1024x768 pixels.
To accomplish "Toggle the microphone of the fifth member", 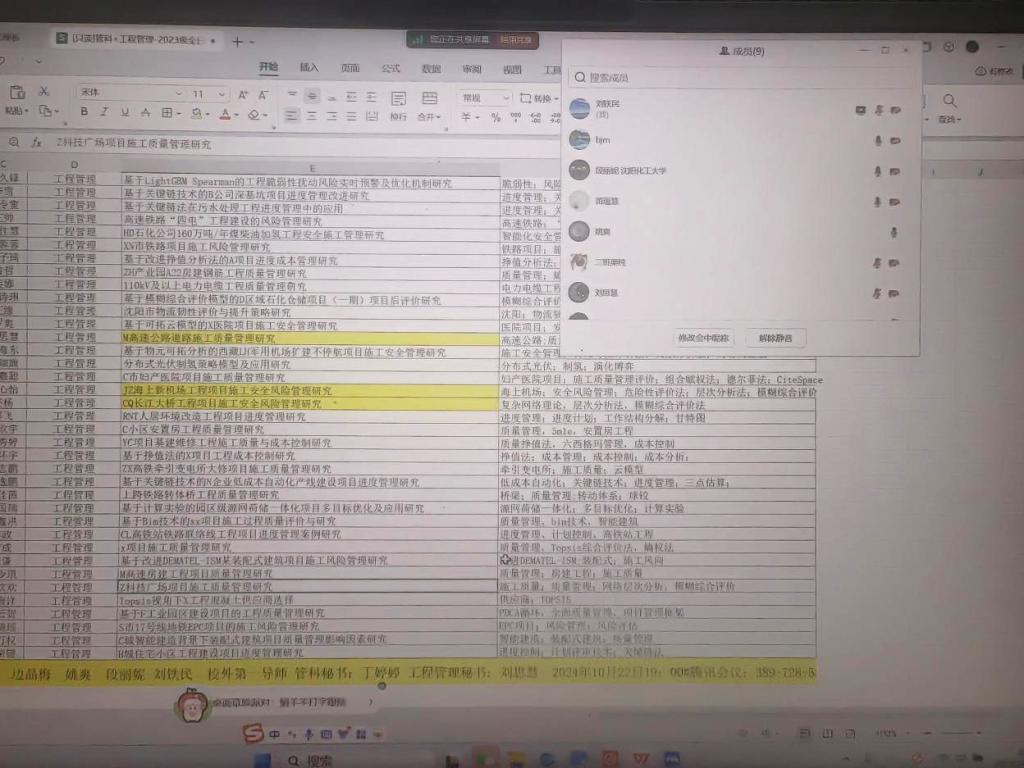I will pyautogui.click(x=893, y=232).
